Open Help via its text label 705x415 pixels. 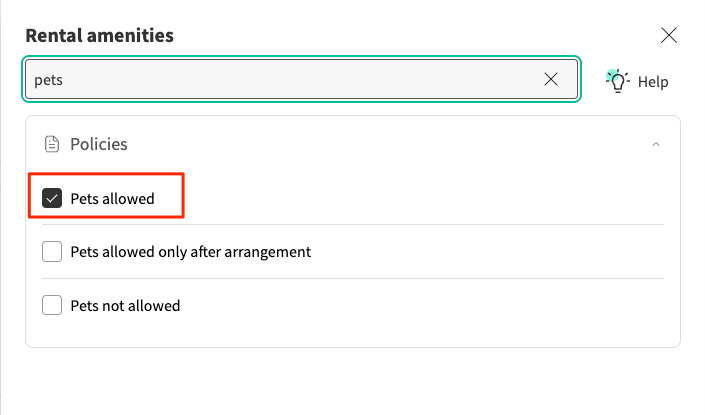[x=653, y=82]
